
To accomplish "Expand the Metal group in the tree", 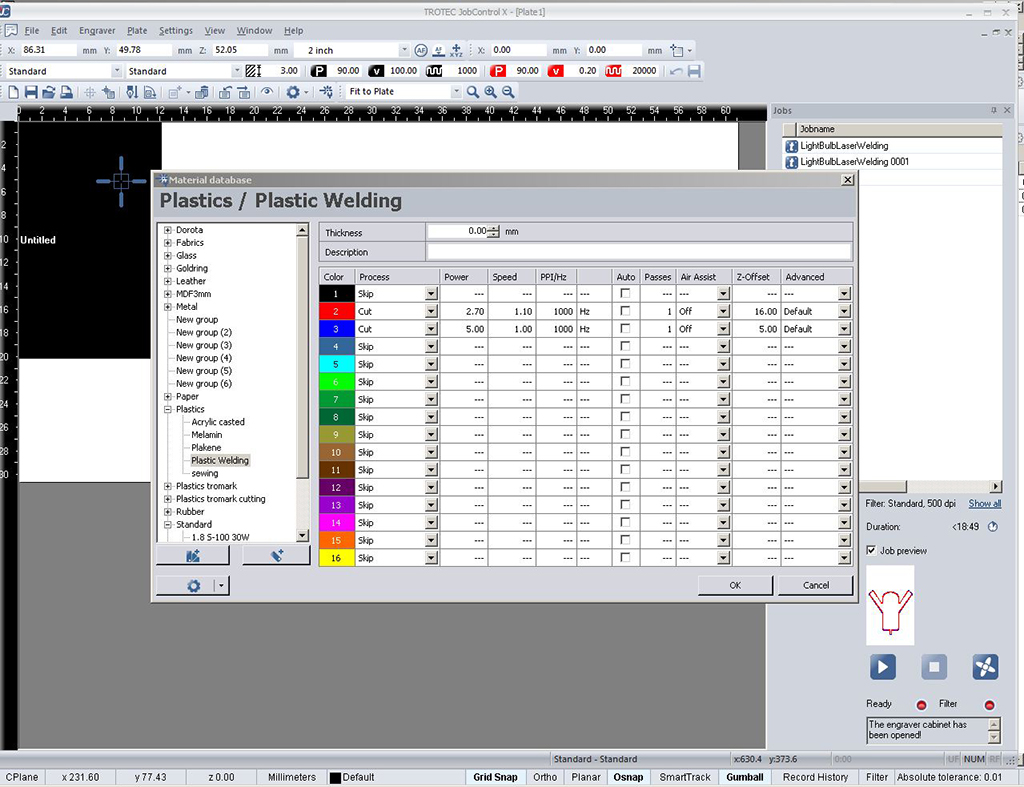I will (168, 307).
